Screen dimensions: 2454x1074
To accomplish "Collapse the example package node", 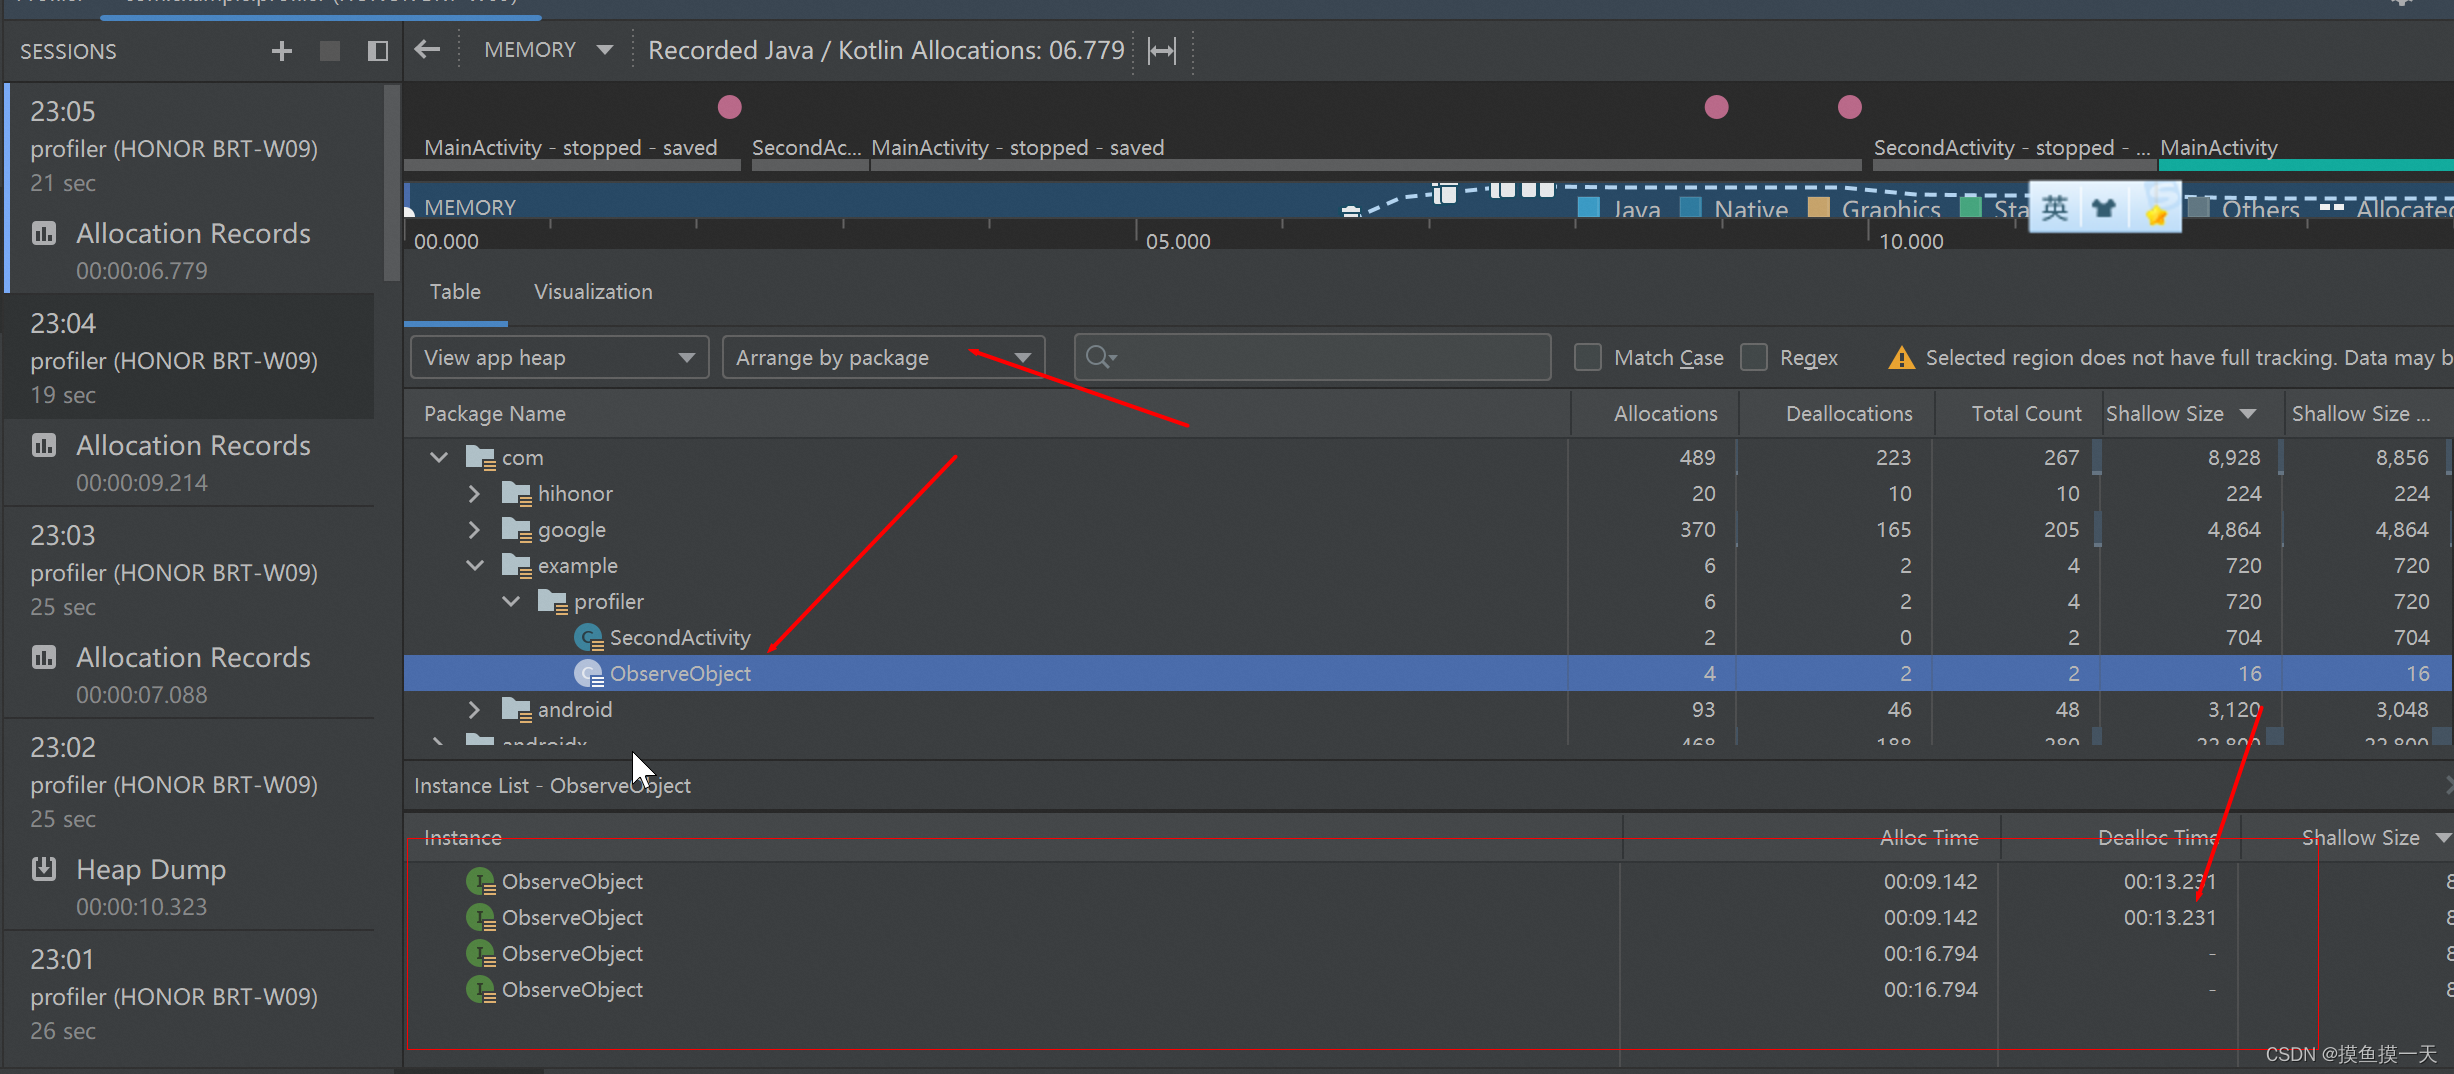I will pos(475,566).
